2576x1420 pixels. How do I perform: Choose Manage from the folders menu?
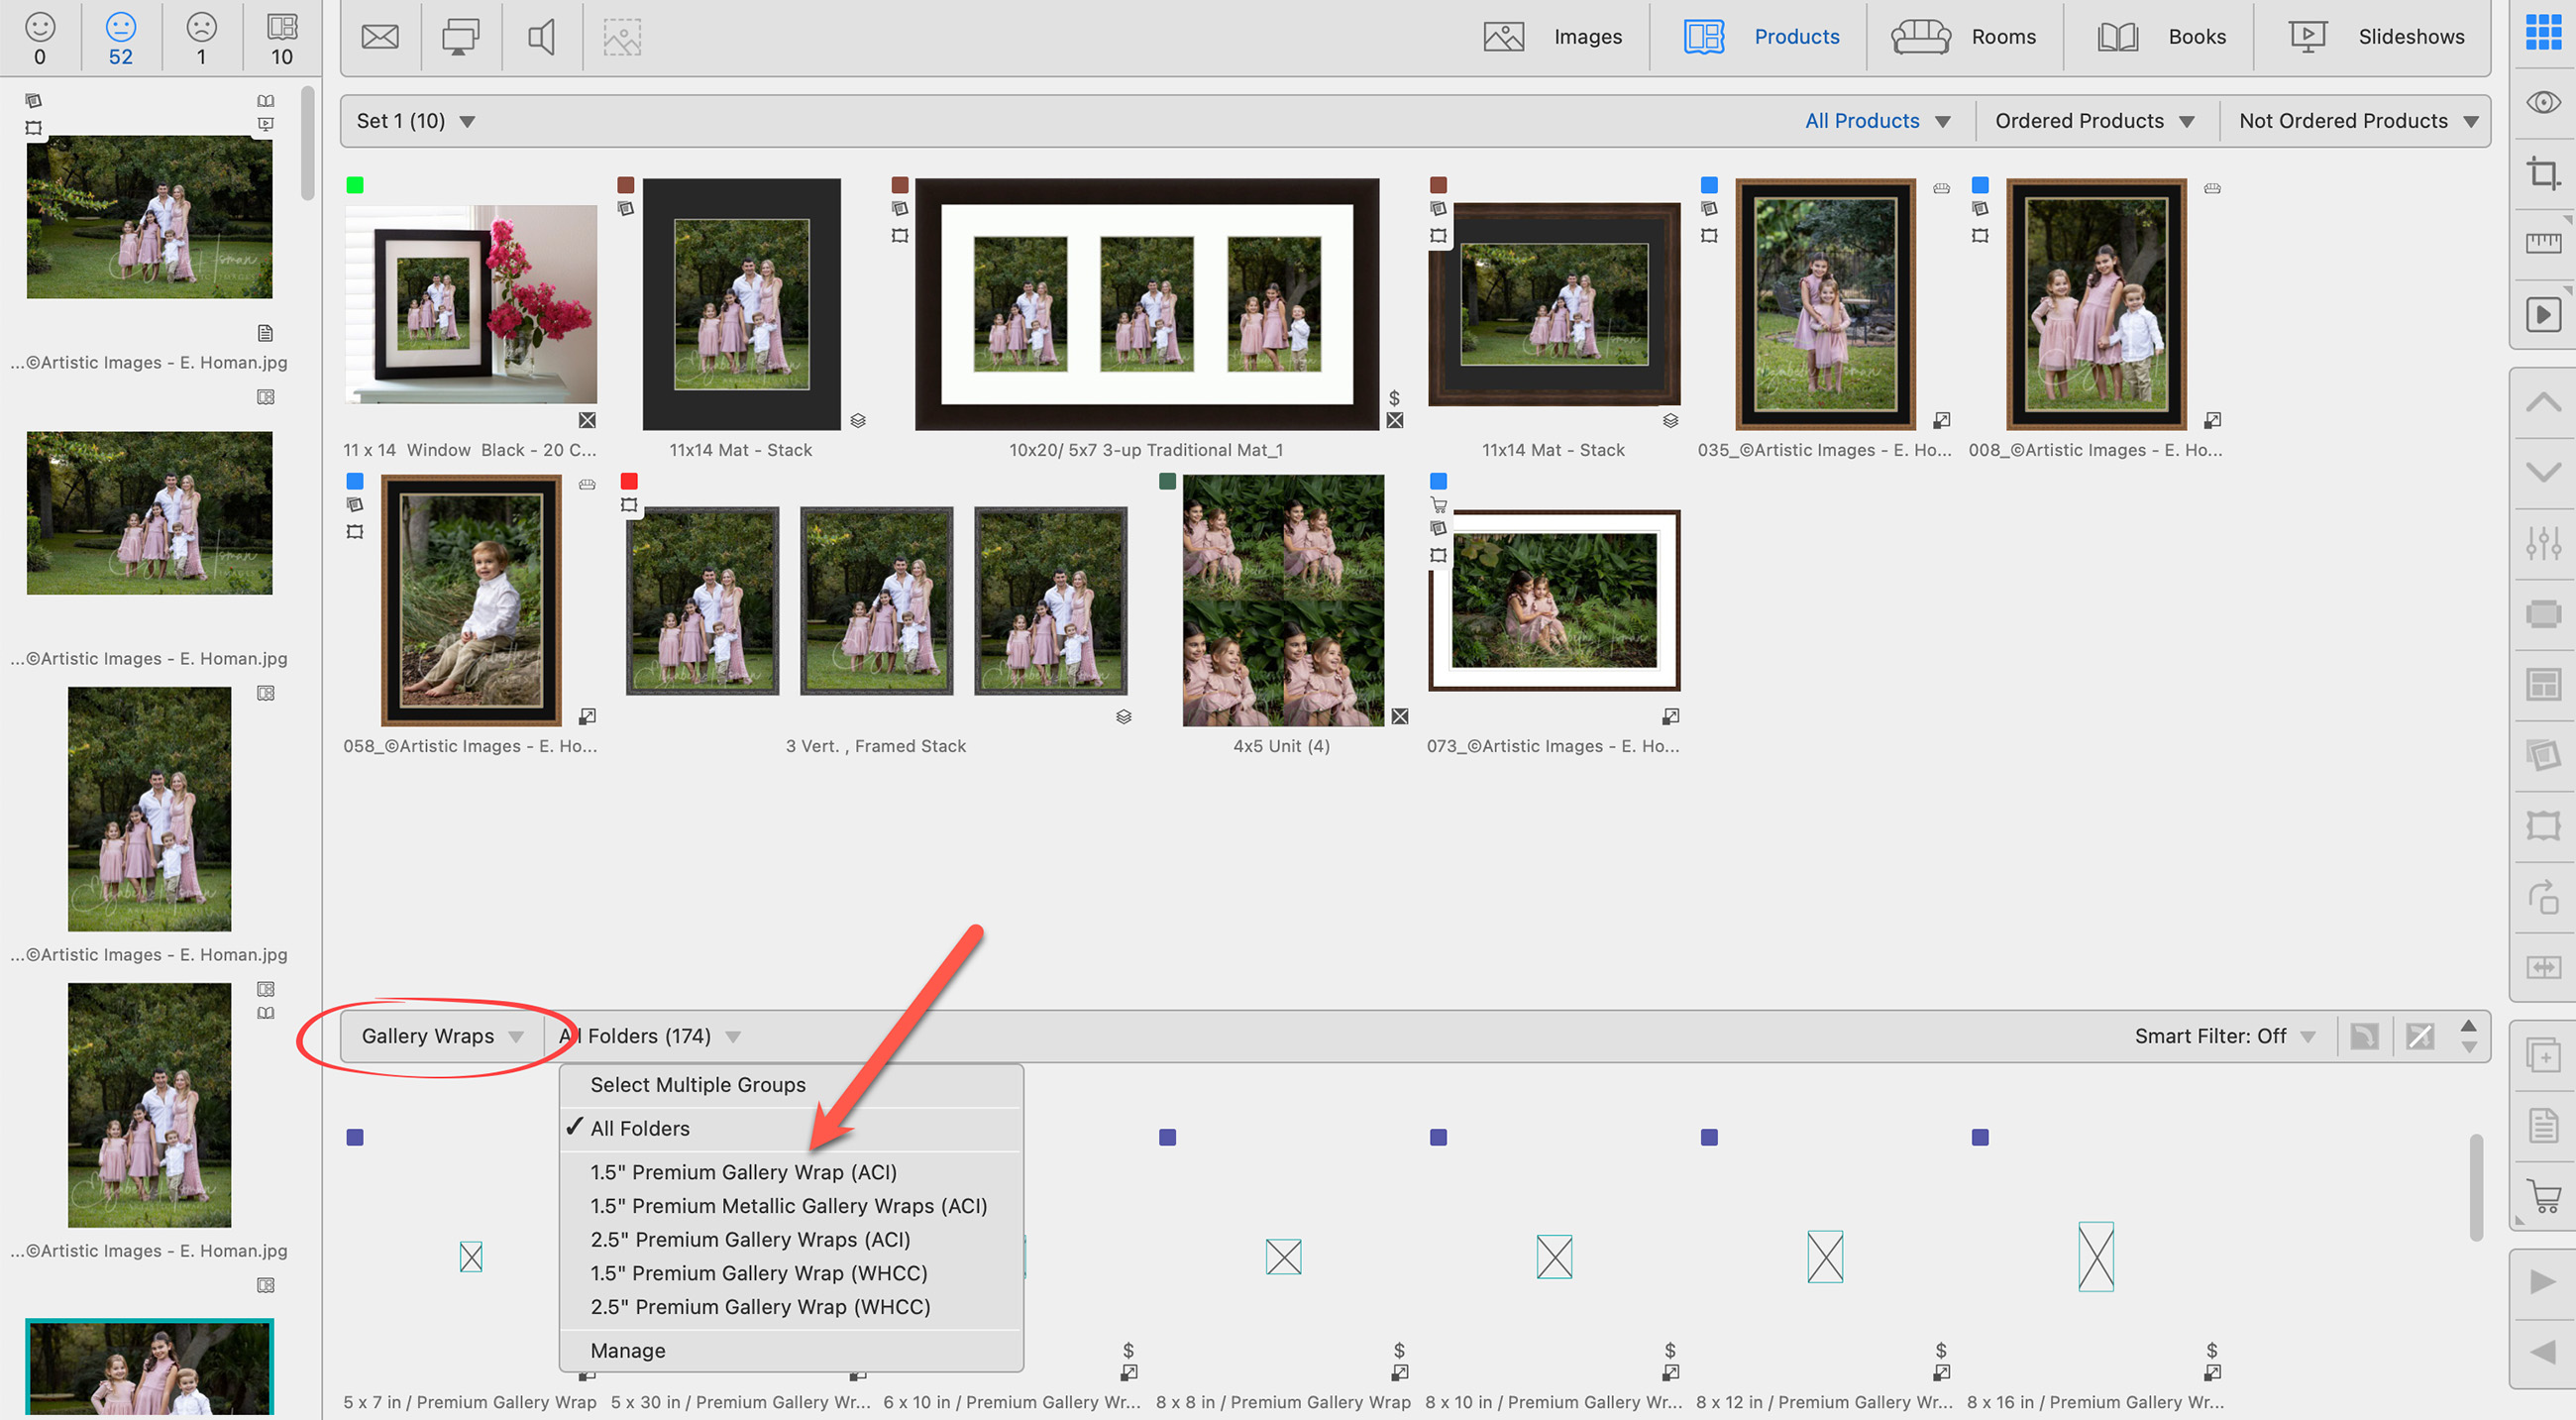pyautogui.click(x=628, y=1350)
